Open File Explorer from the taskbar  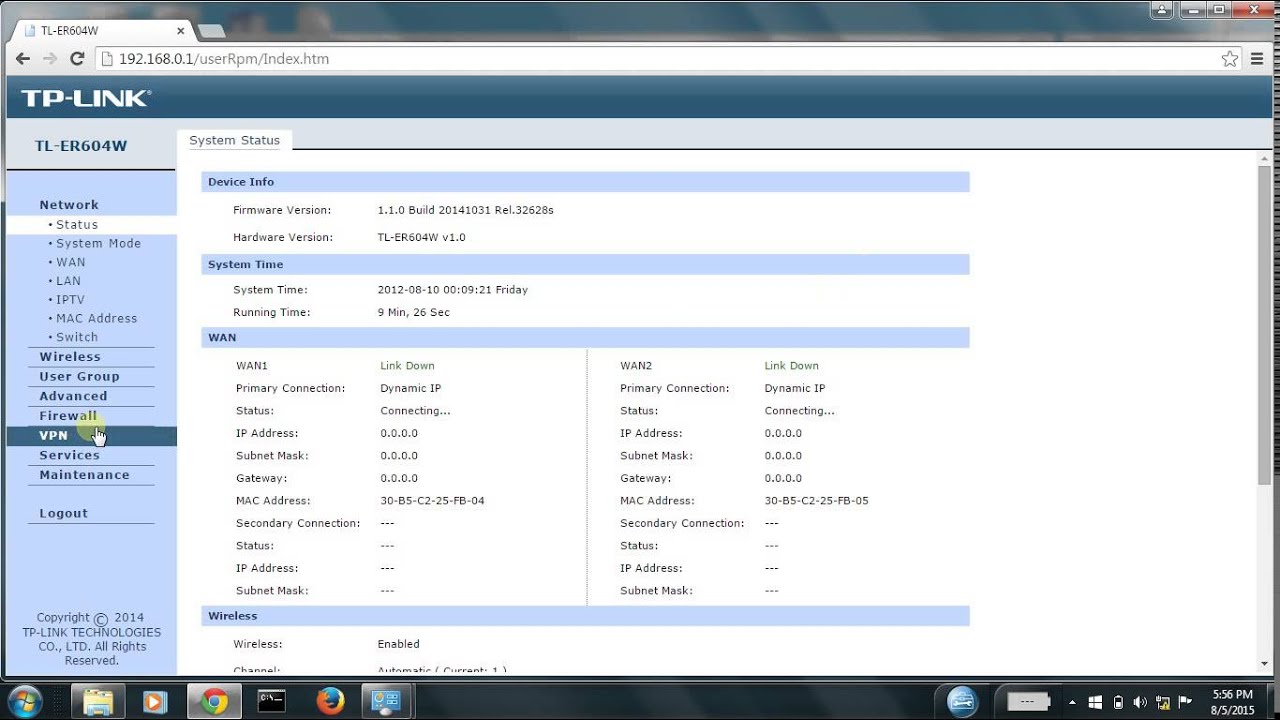(97, 701)
